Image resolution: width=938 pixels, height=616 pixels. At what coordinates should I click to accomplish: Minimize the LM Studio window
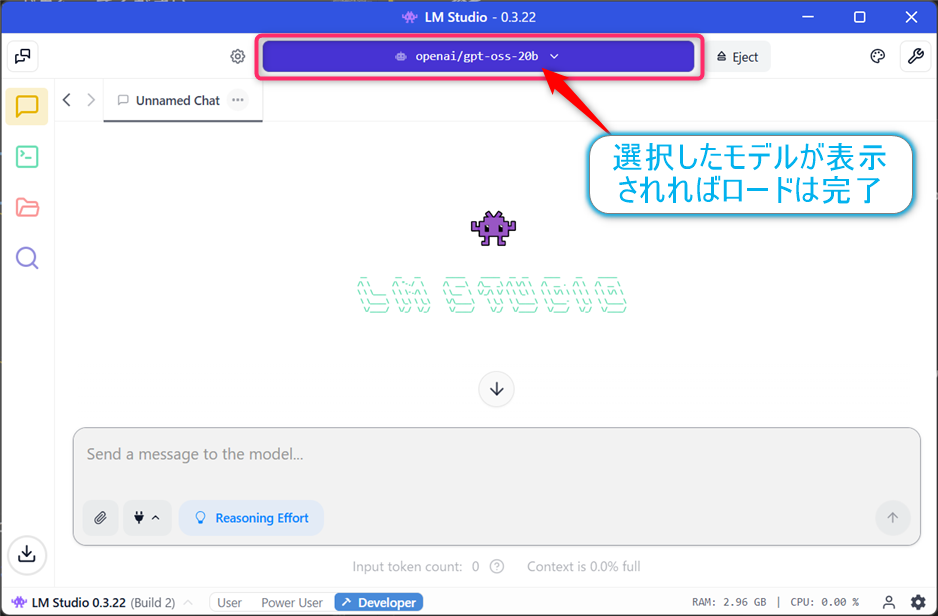tap(808, 17)
